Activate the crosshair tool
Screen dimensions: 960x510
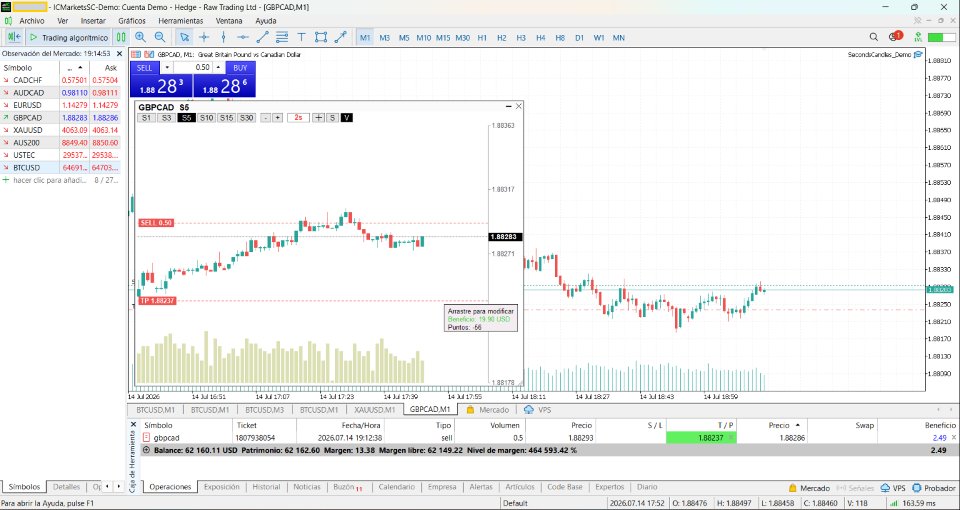click(204, 37)
